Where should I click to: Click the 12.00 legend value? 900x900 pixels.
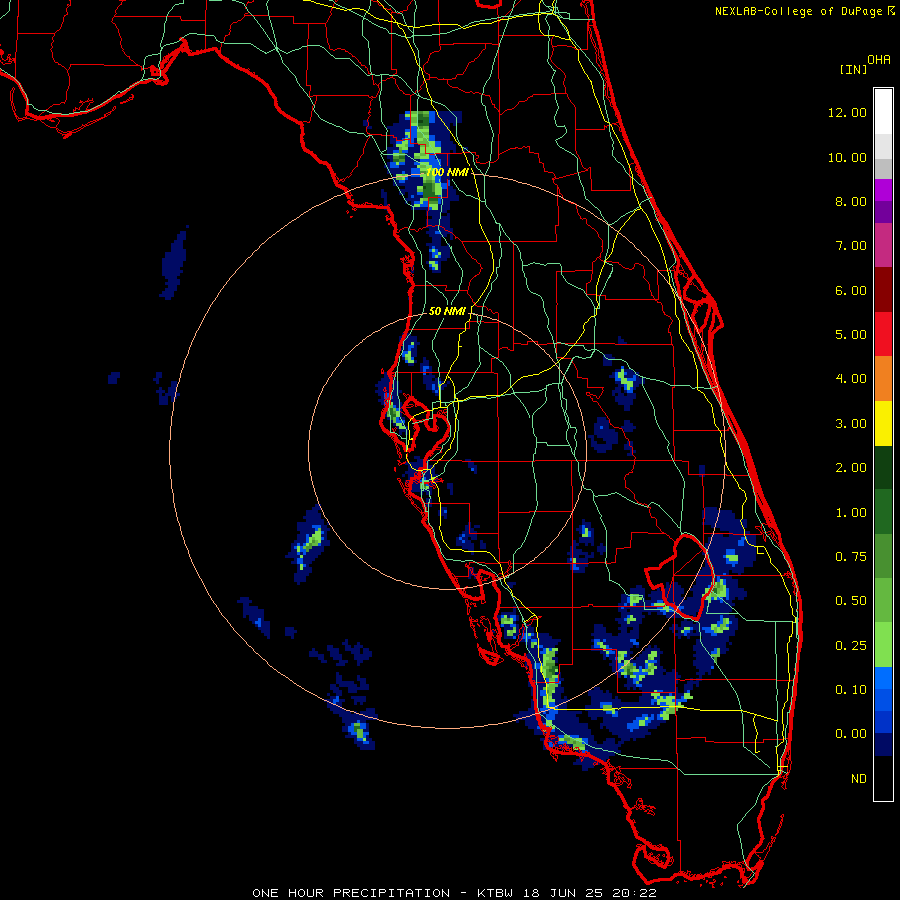tap(847, 112)
